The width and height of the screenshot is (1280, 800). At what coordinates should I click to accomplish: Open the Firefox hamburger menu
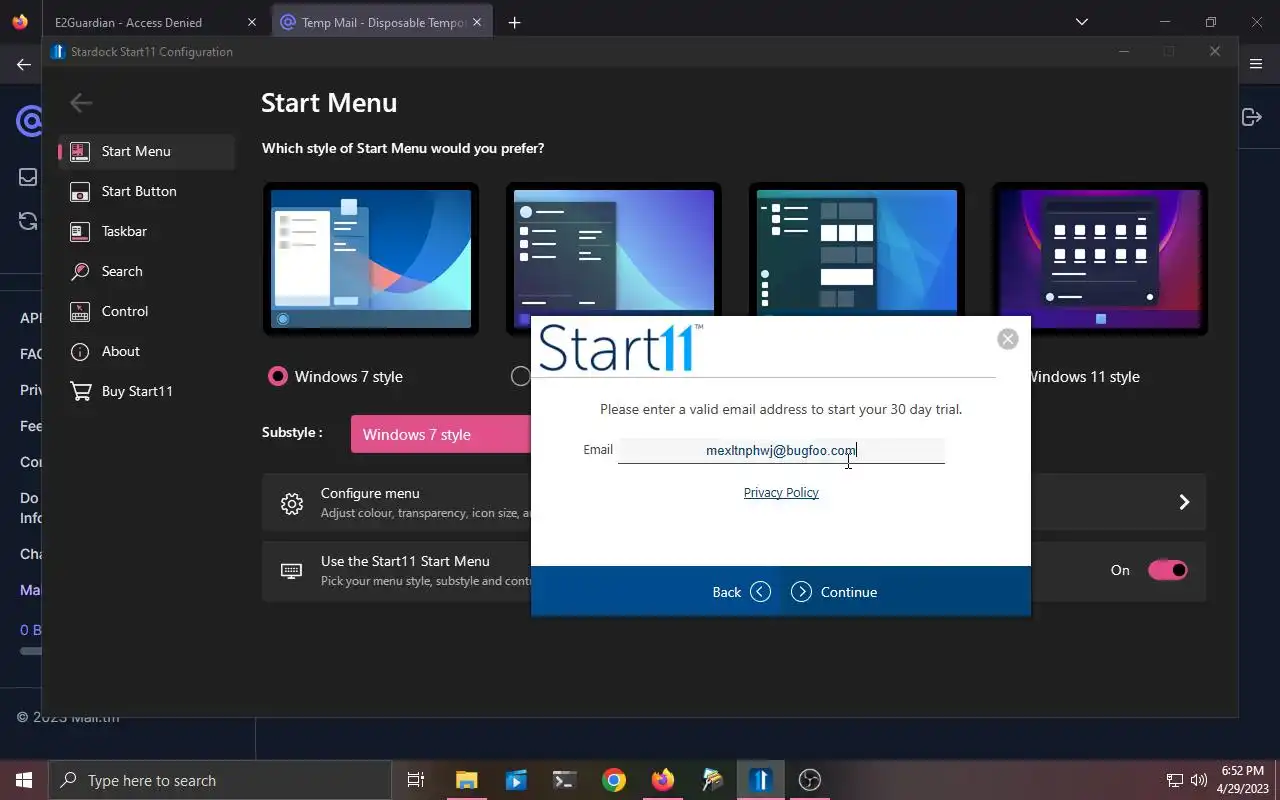coord(1256,64)
